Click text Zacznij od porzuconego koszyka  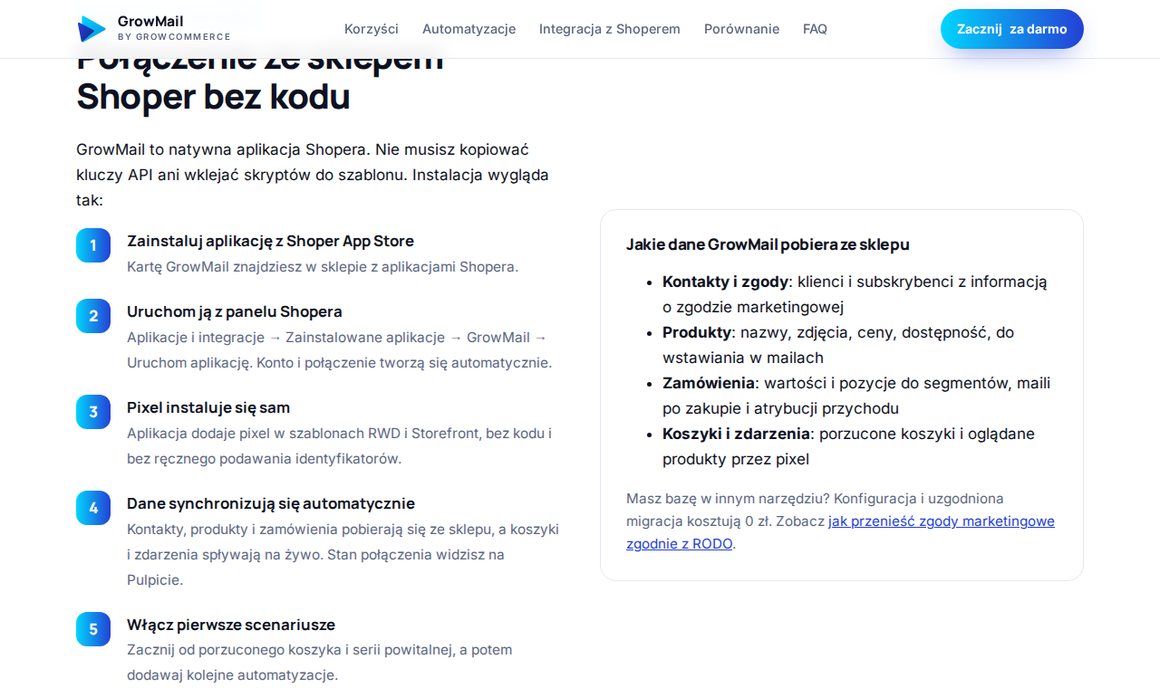pyautogui.click(x=319, y=662)
